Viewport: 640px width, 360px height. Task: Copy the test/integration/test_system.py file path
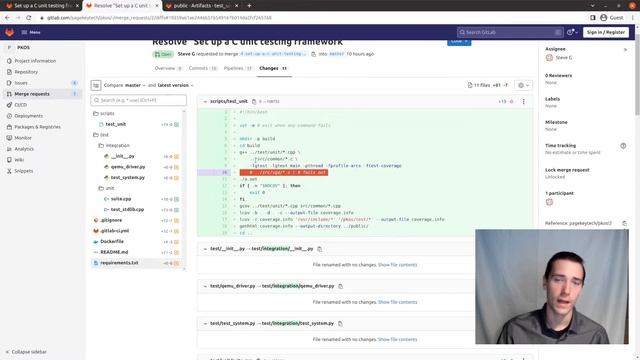tap(340, 324)
